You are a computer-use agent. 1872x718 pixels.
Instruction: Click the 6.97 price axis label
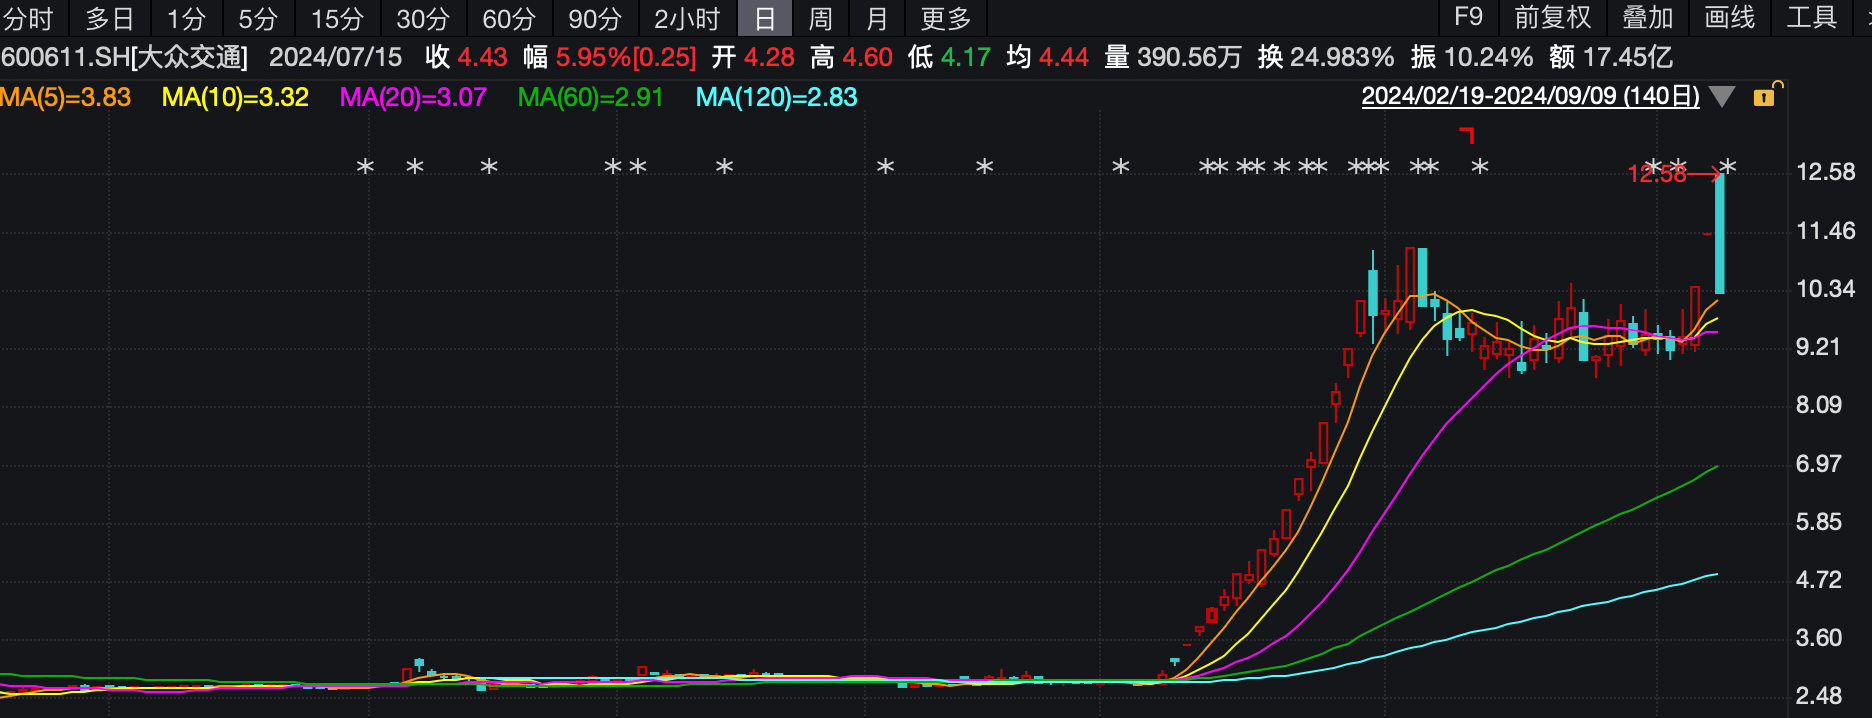coord(1818,464)
